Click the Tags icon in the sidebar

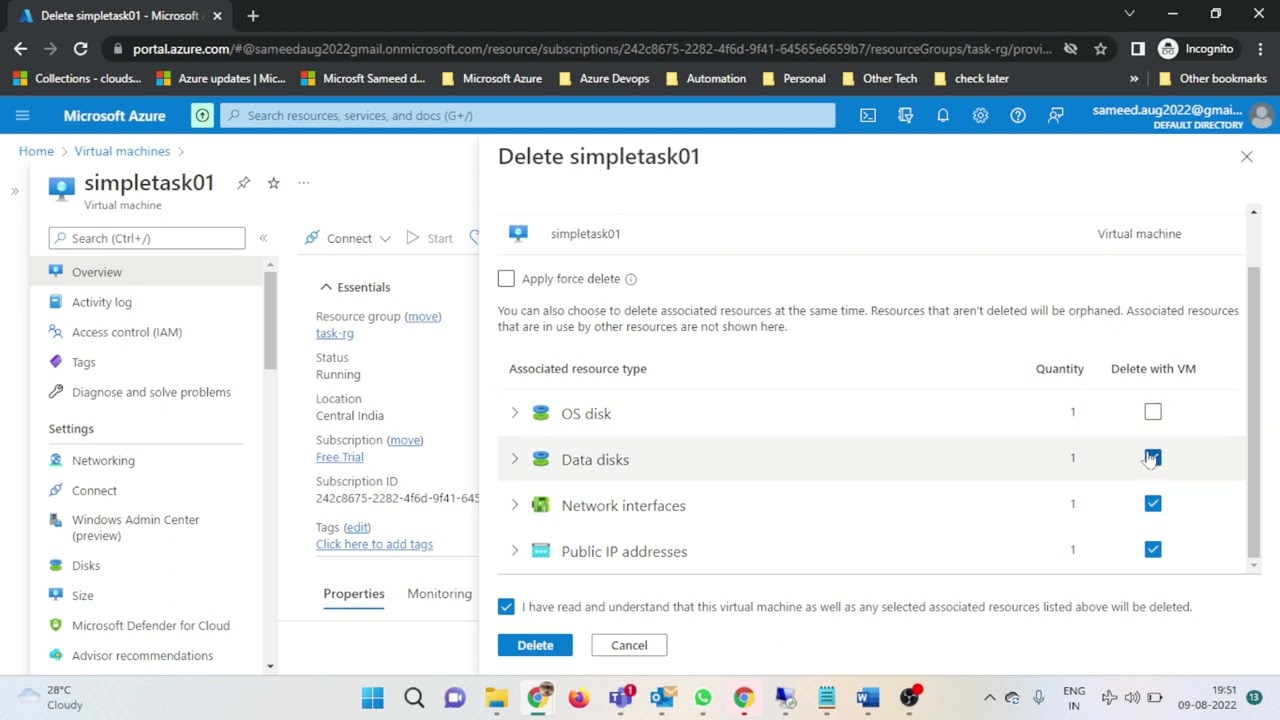56,362
